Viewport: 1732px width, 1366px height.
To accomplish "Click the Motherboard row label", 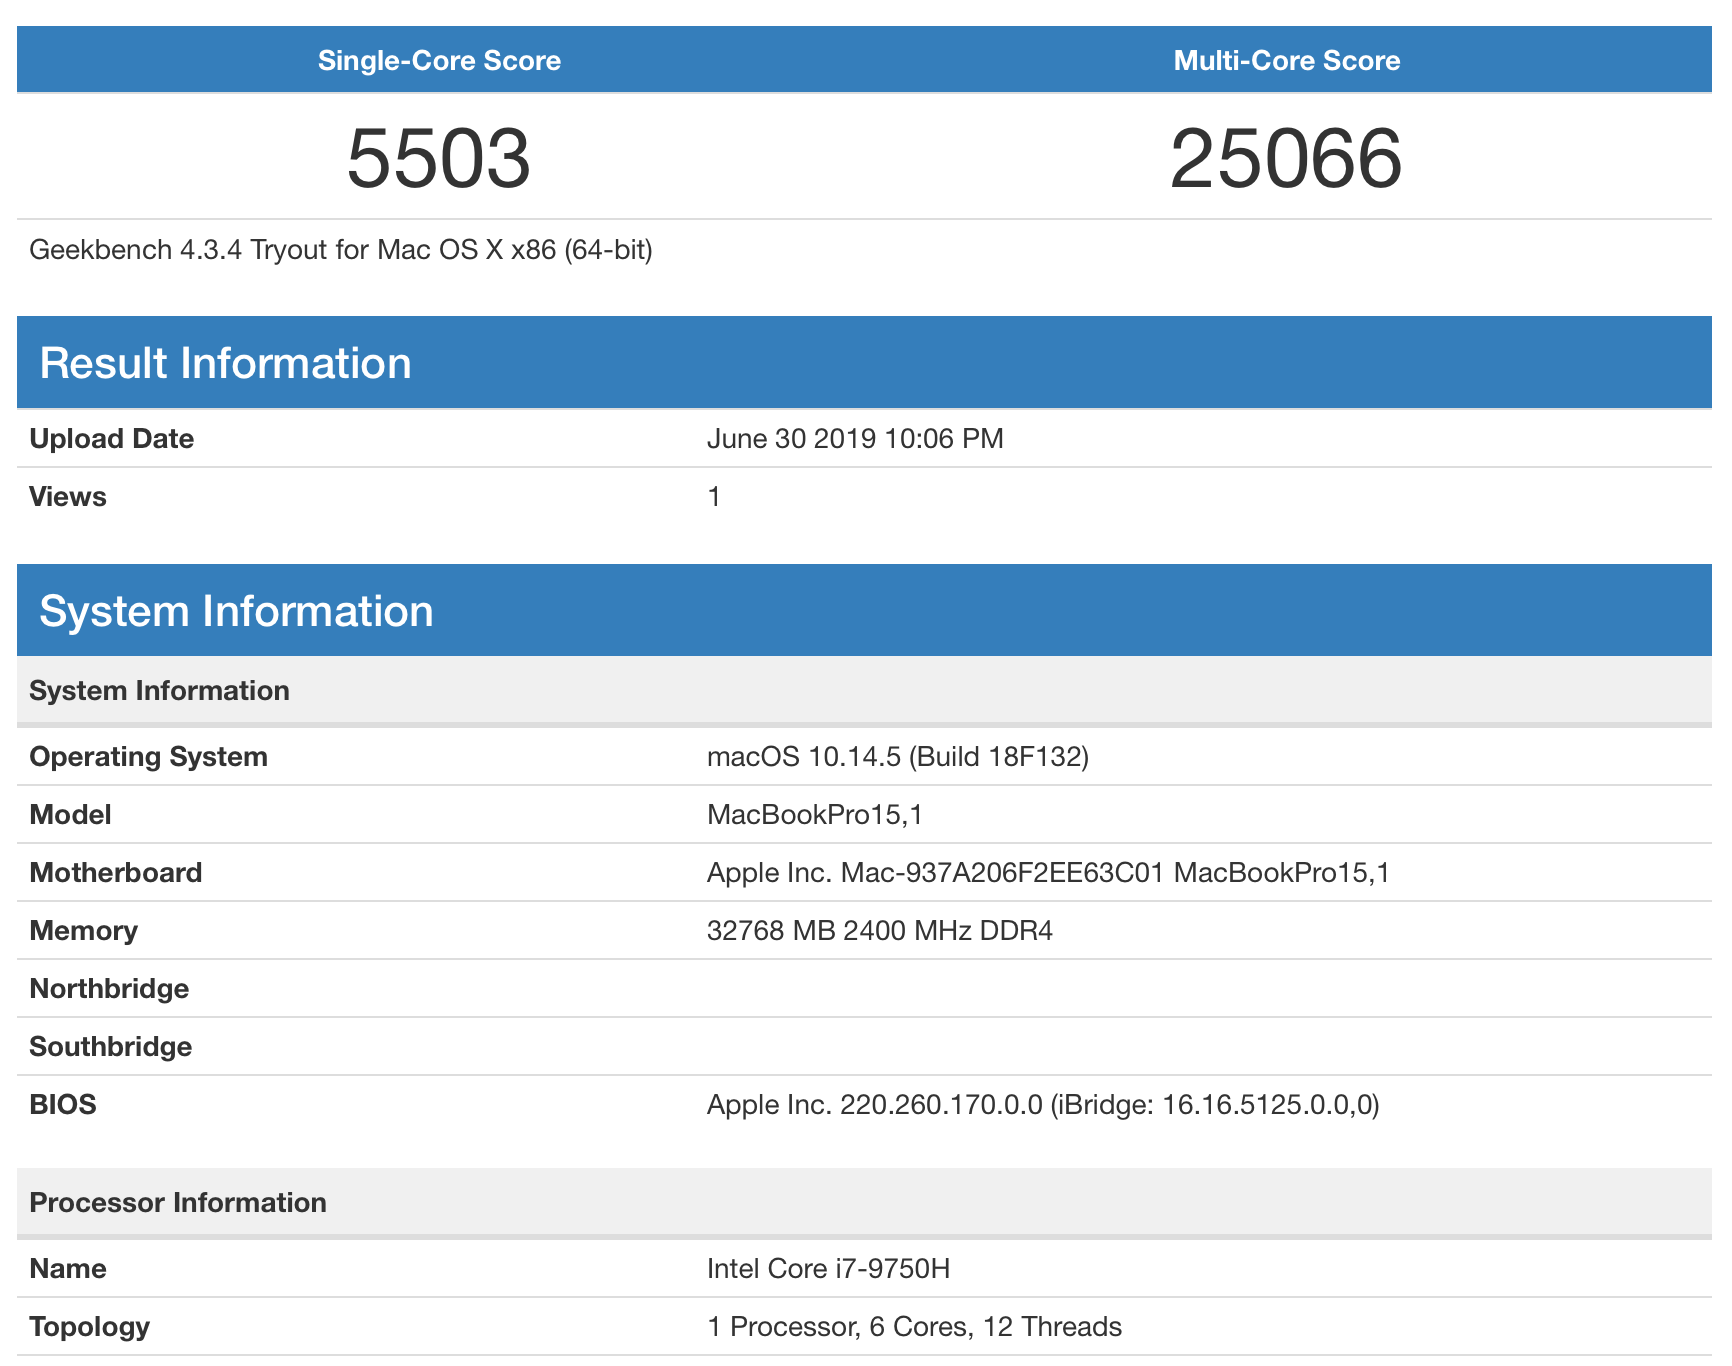I will [116, 873].
